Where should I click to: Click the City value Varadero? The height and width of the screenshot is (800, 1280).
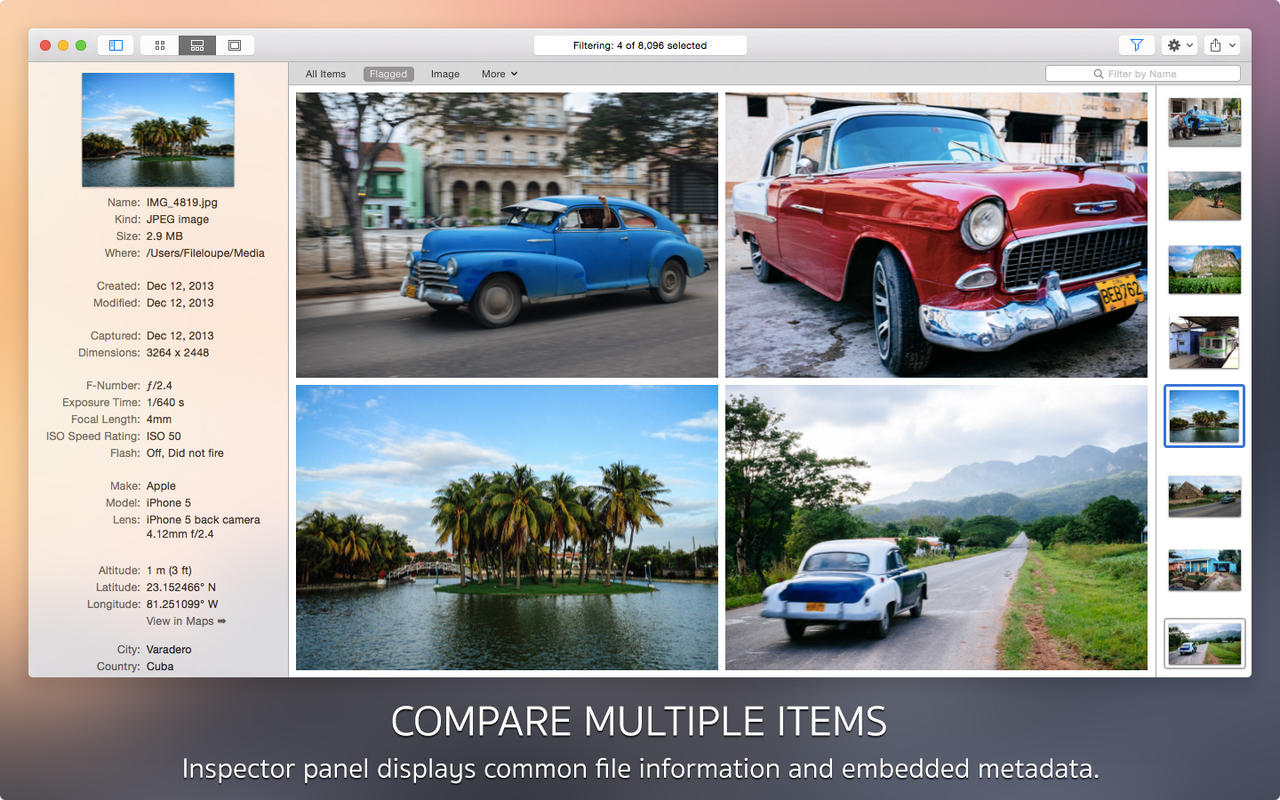(x=169, y=650)
